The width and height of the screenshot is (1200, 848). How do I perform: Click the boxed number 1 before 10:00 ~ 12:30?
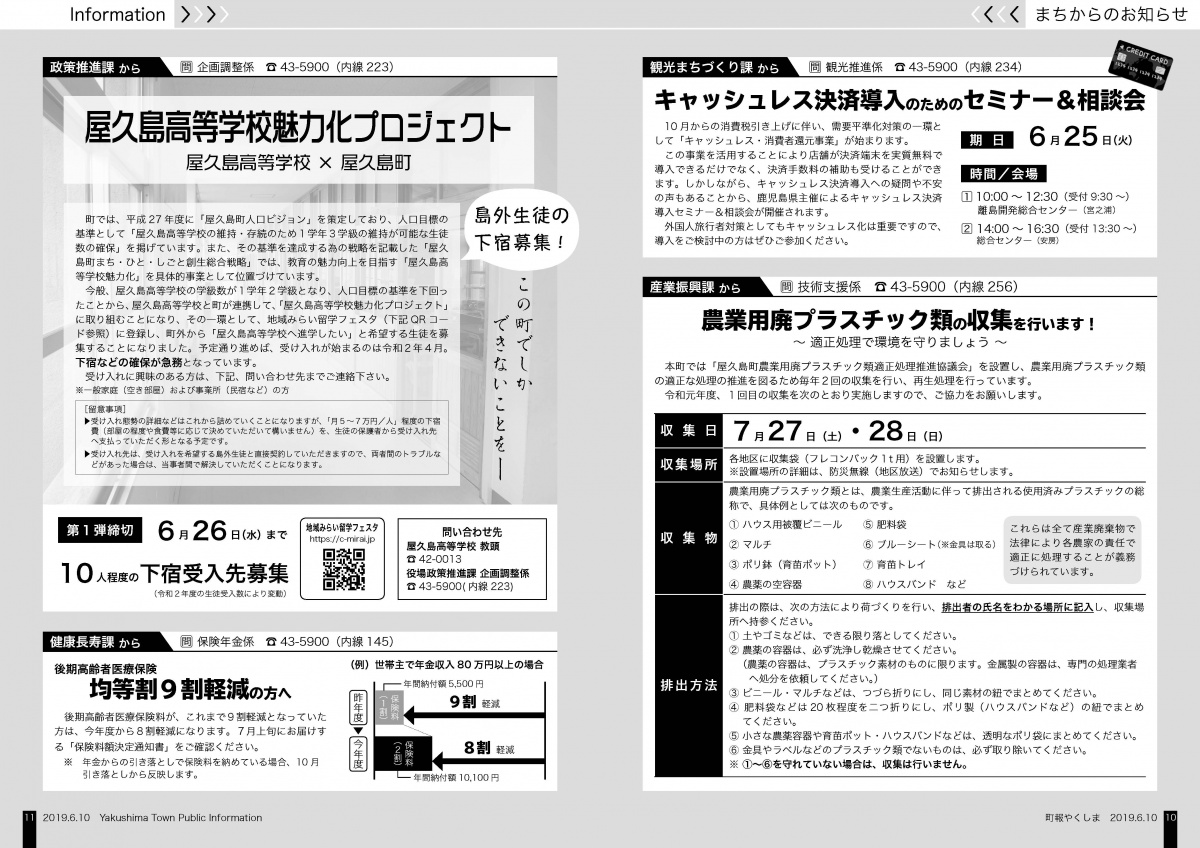tap(966, 198)
